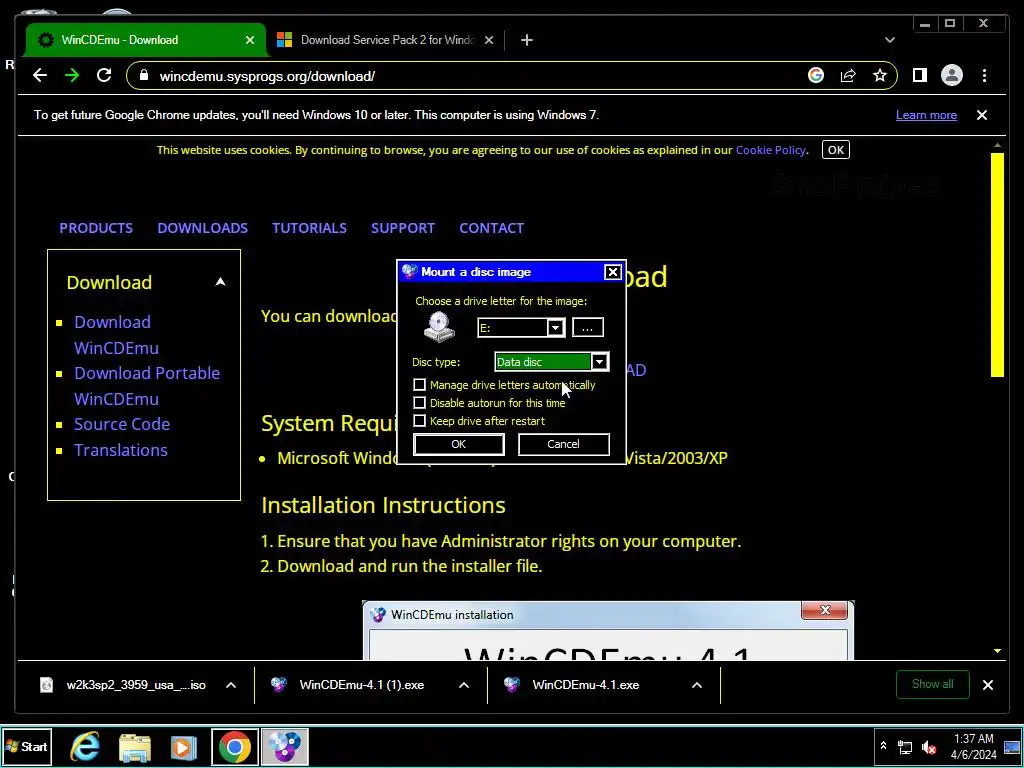Screen dimensions: 1024x768
Task: Open the Cookie Policy link
Action: pyautogui.click(x=770, y=150)
